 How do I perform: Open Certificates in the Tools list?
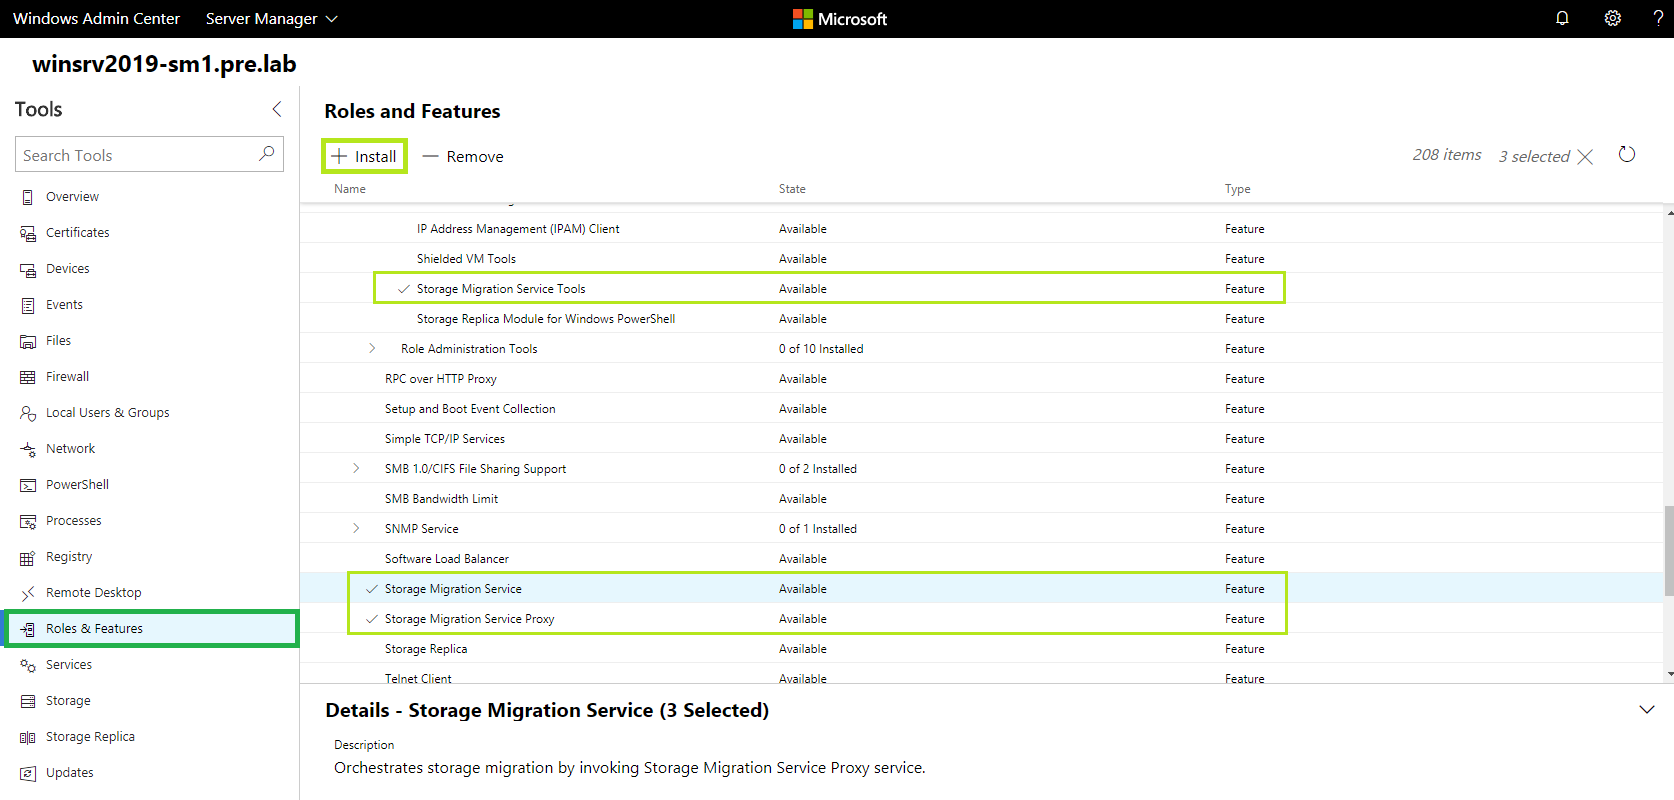[x=78, y=233]
